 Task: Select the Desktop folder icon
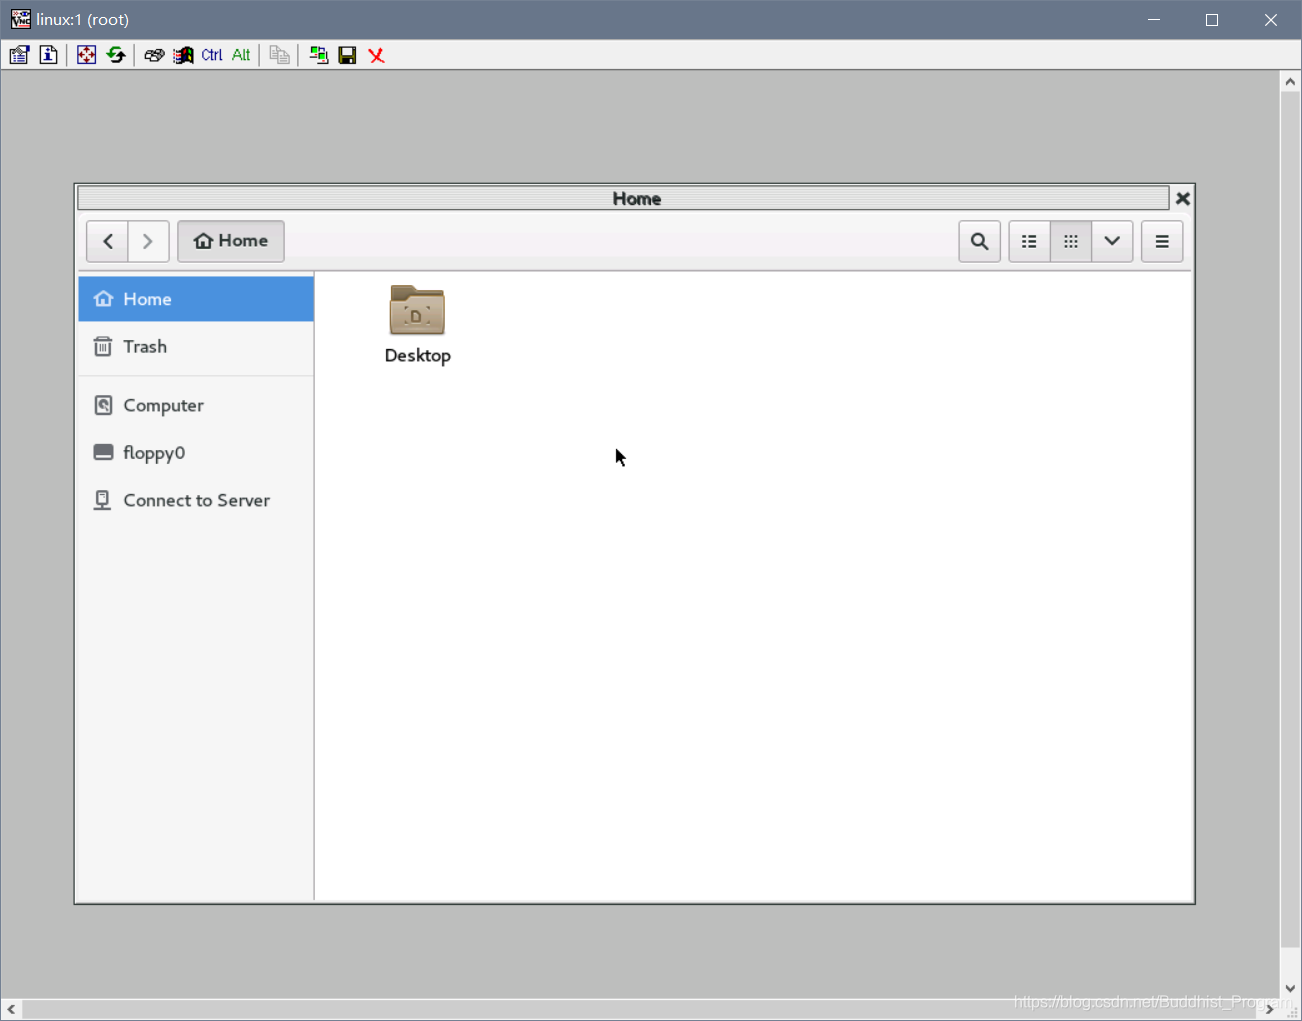pyautogui.click(x=417, y=310)
